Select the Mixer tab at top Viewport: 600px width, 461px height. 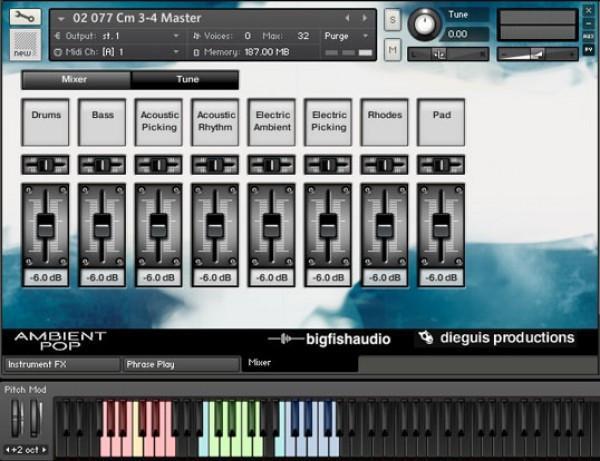coord(75,79)
